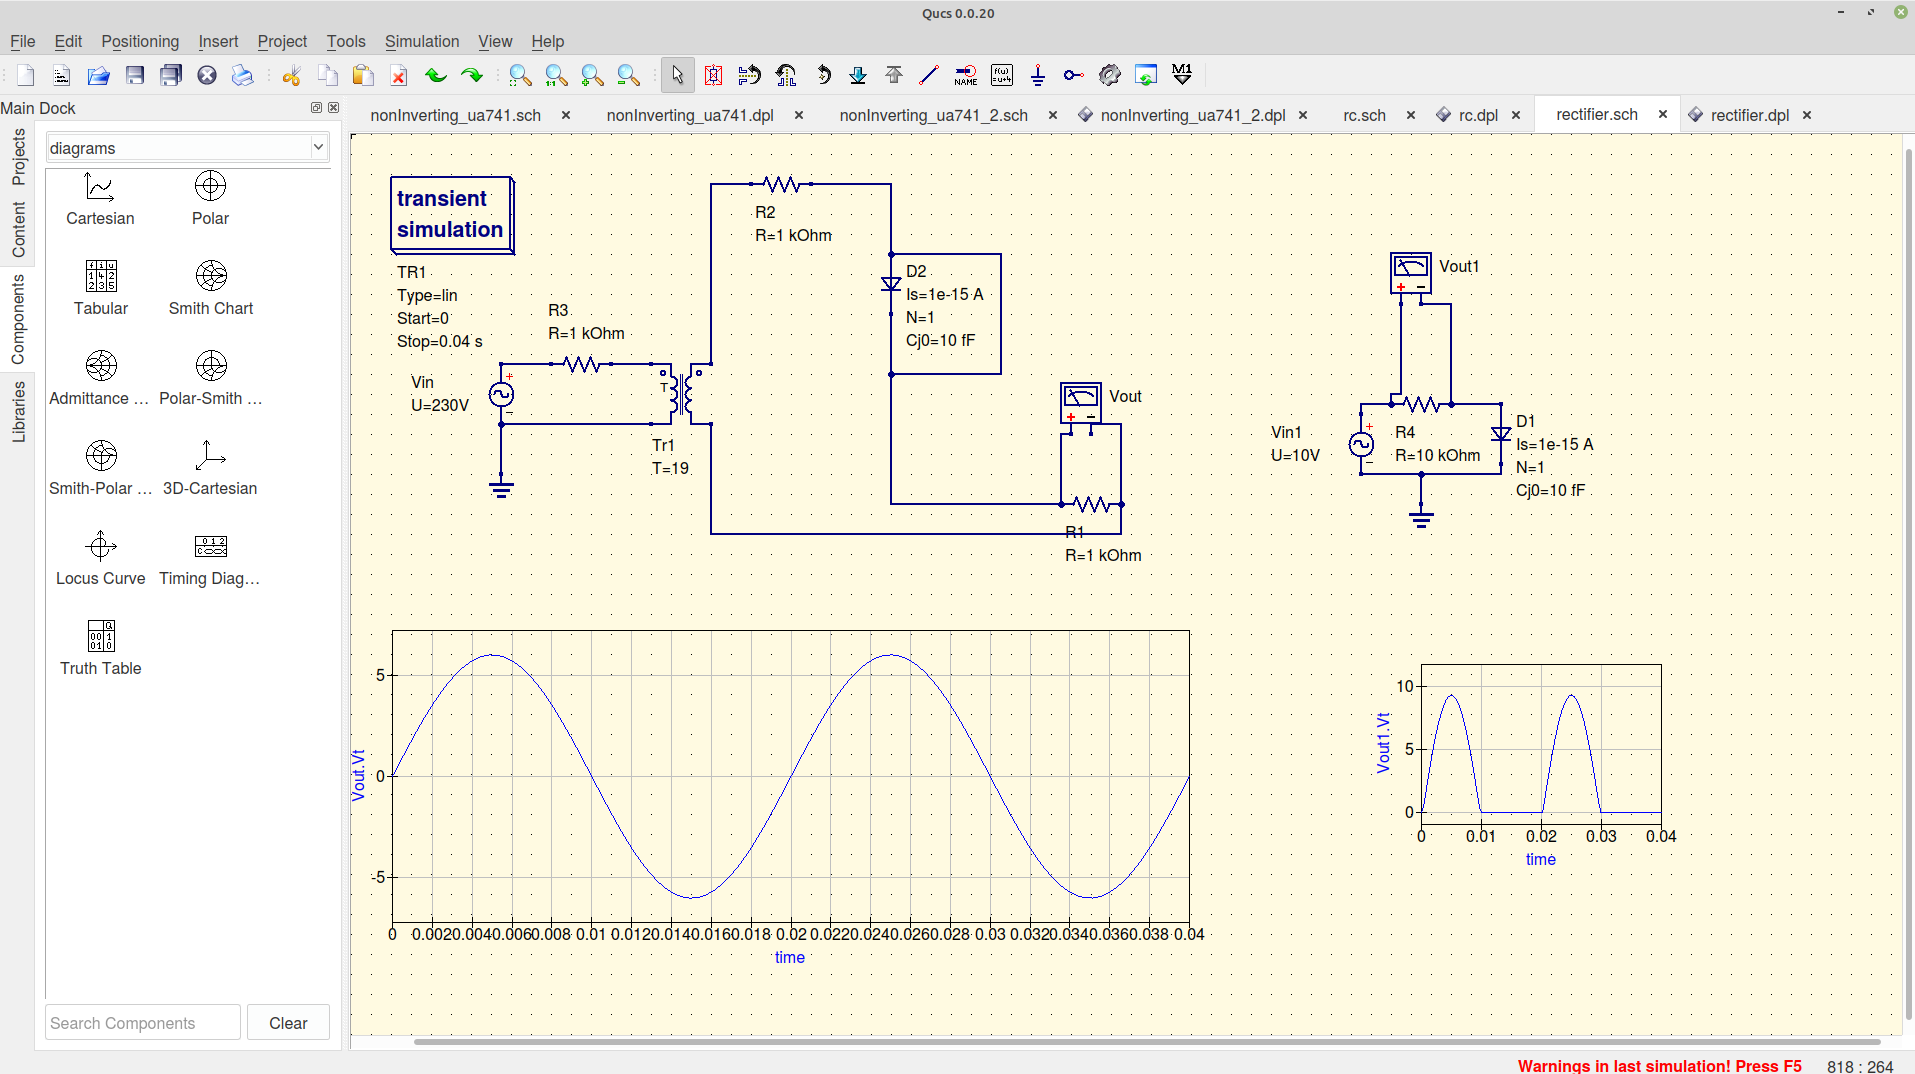
Task: Switch to the nonInverting_ua741.dpl tab
Action: [690, 115]
